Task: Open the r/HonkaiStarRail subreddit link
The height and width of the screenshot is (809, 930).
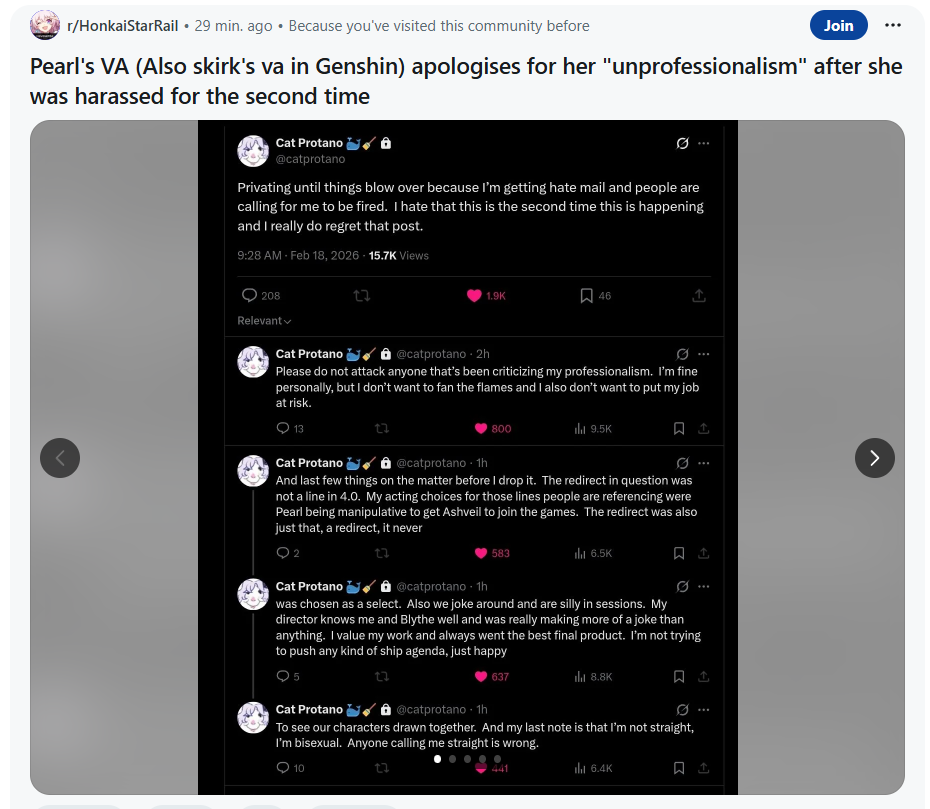Action: [x=123, y=26]
